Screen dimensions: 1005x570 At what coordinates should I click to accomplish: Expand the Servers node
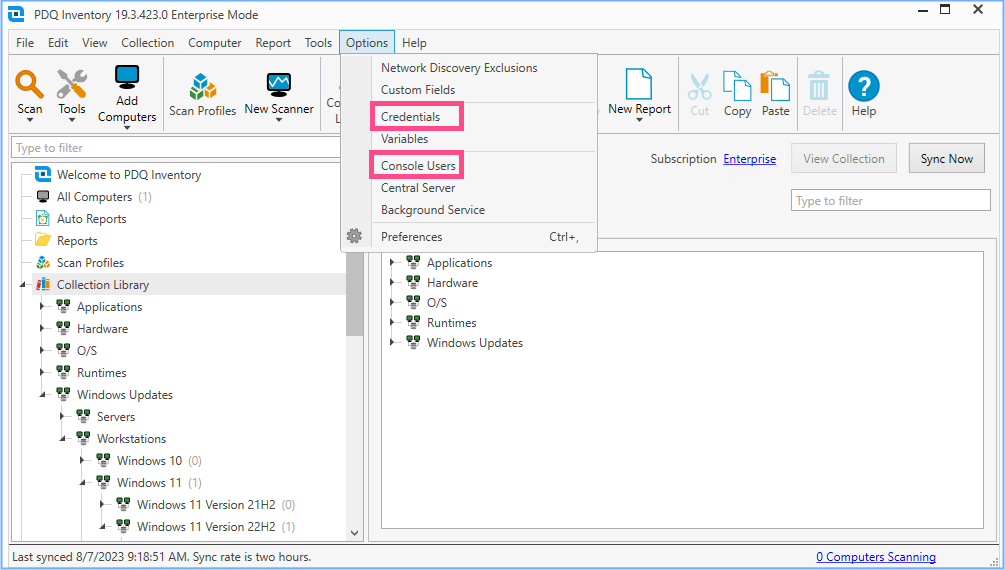pyautogui.click(x=62, y=417)
